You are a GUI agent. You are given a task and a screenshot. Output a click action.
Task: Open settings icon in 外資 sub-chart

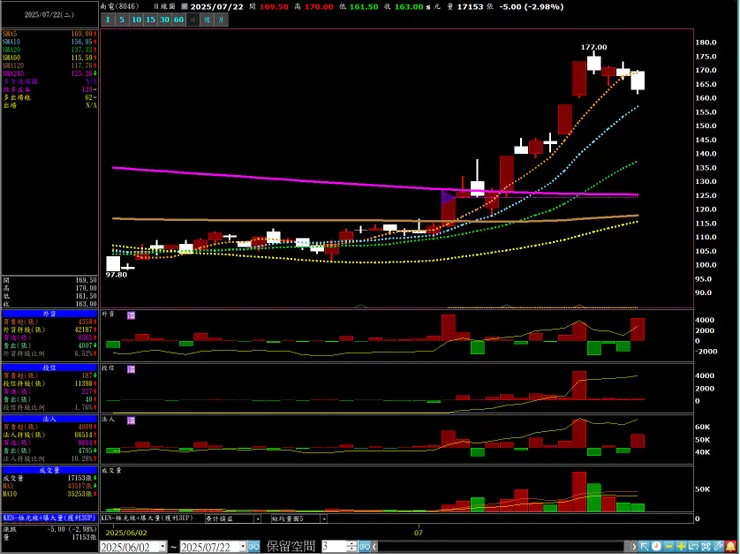coord(131,315)
